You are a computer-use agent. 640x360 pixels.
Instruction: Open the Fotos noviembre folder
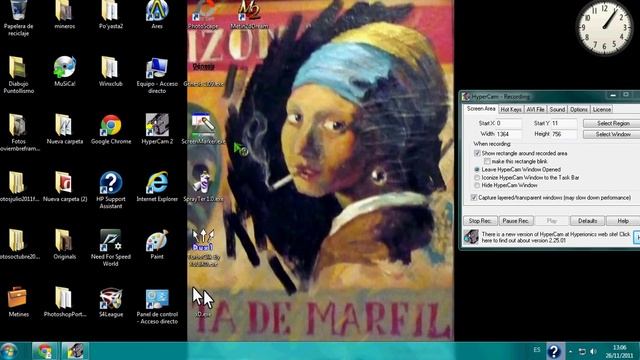(18, 133)
